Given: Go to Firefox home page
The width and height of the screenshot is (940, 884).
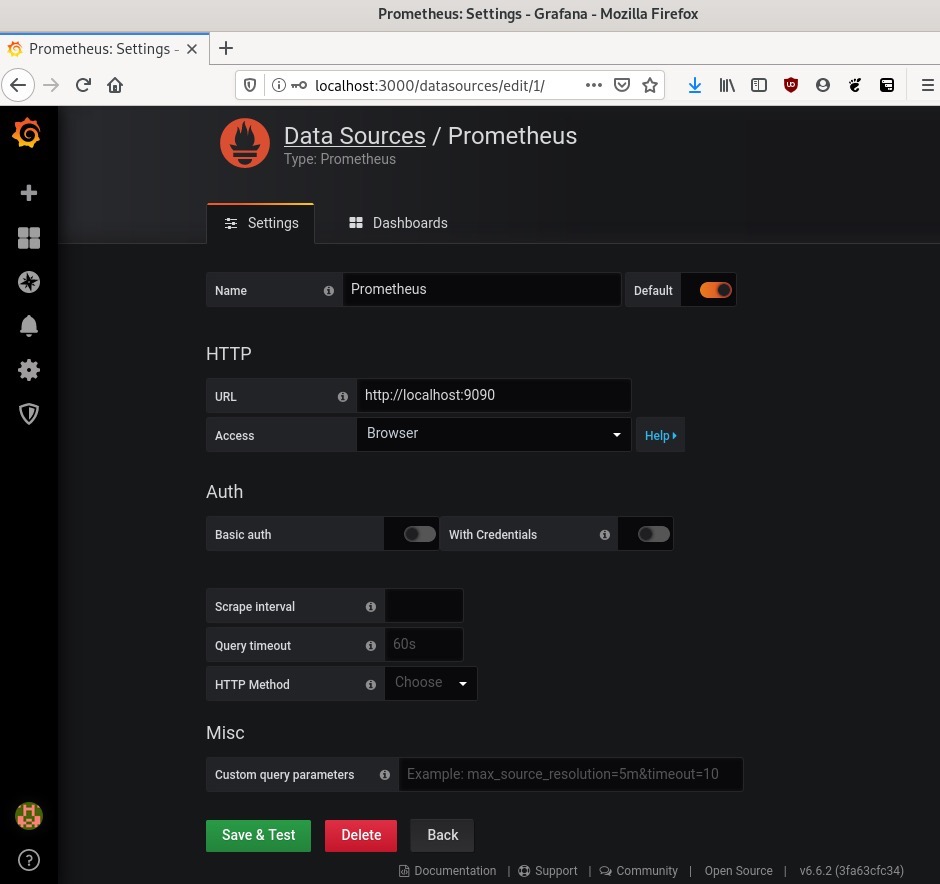Looking at the screenshot, I should click(x=115, y=85).
